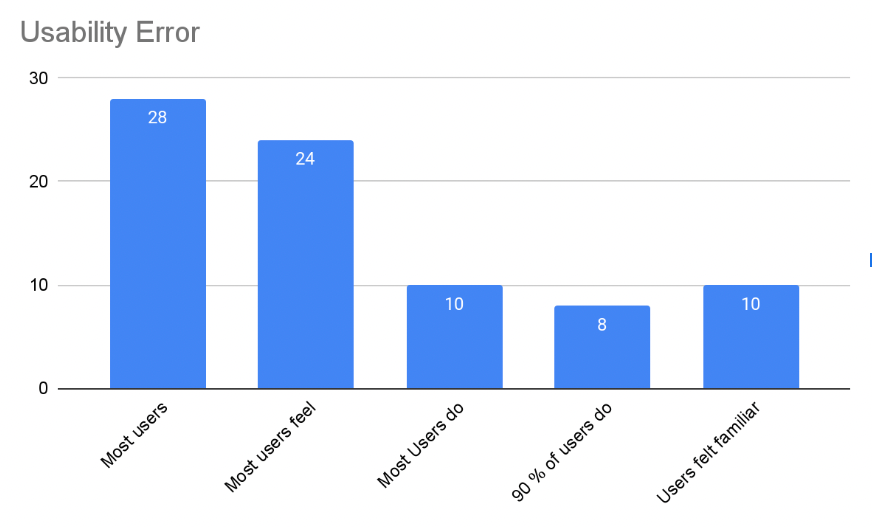
Task: Click the data label on Most Users do bar
Action: (454, 303)
